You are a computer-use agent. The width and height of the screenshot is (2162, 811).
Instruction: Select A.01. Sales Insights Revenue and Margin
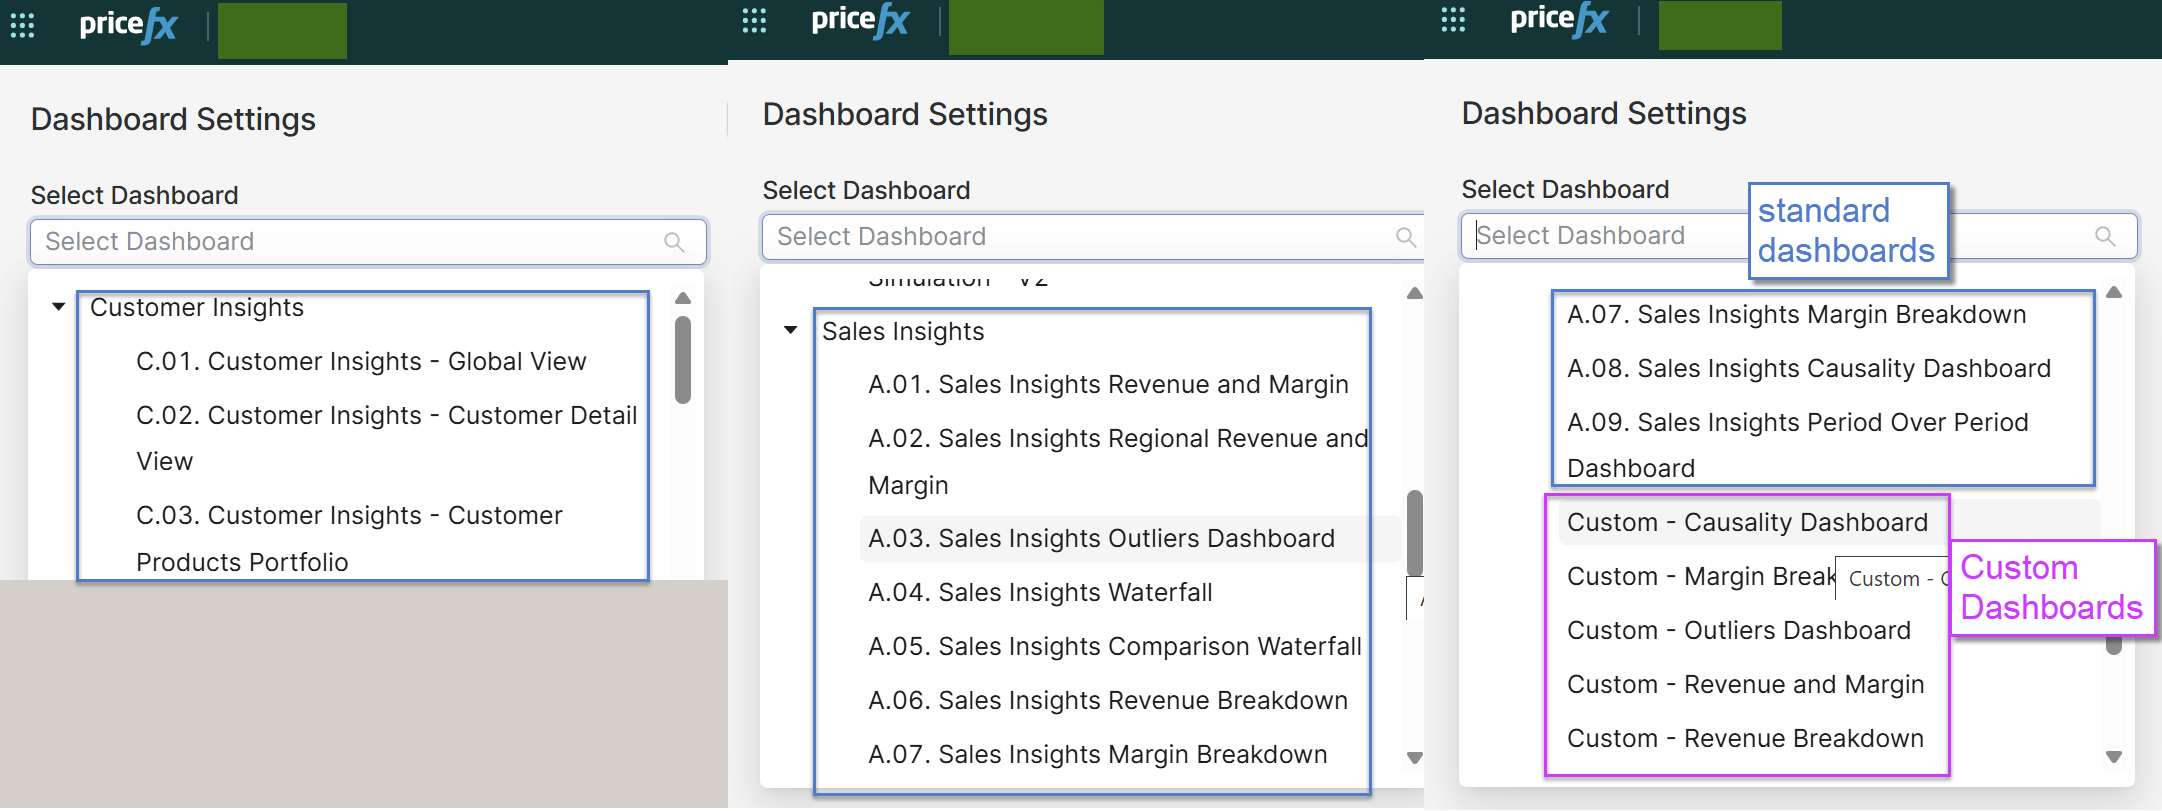tap(1108, 384)
